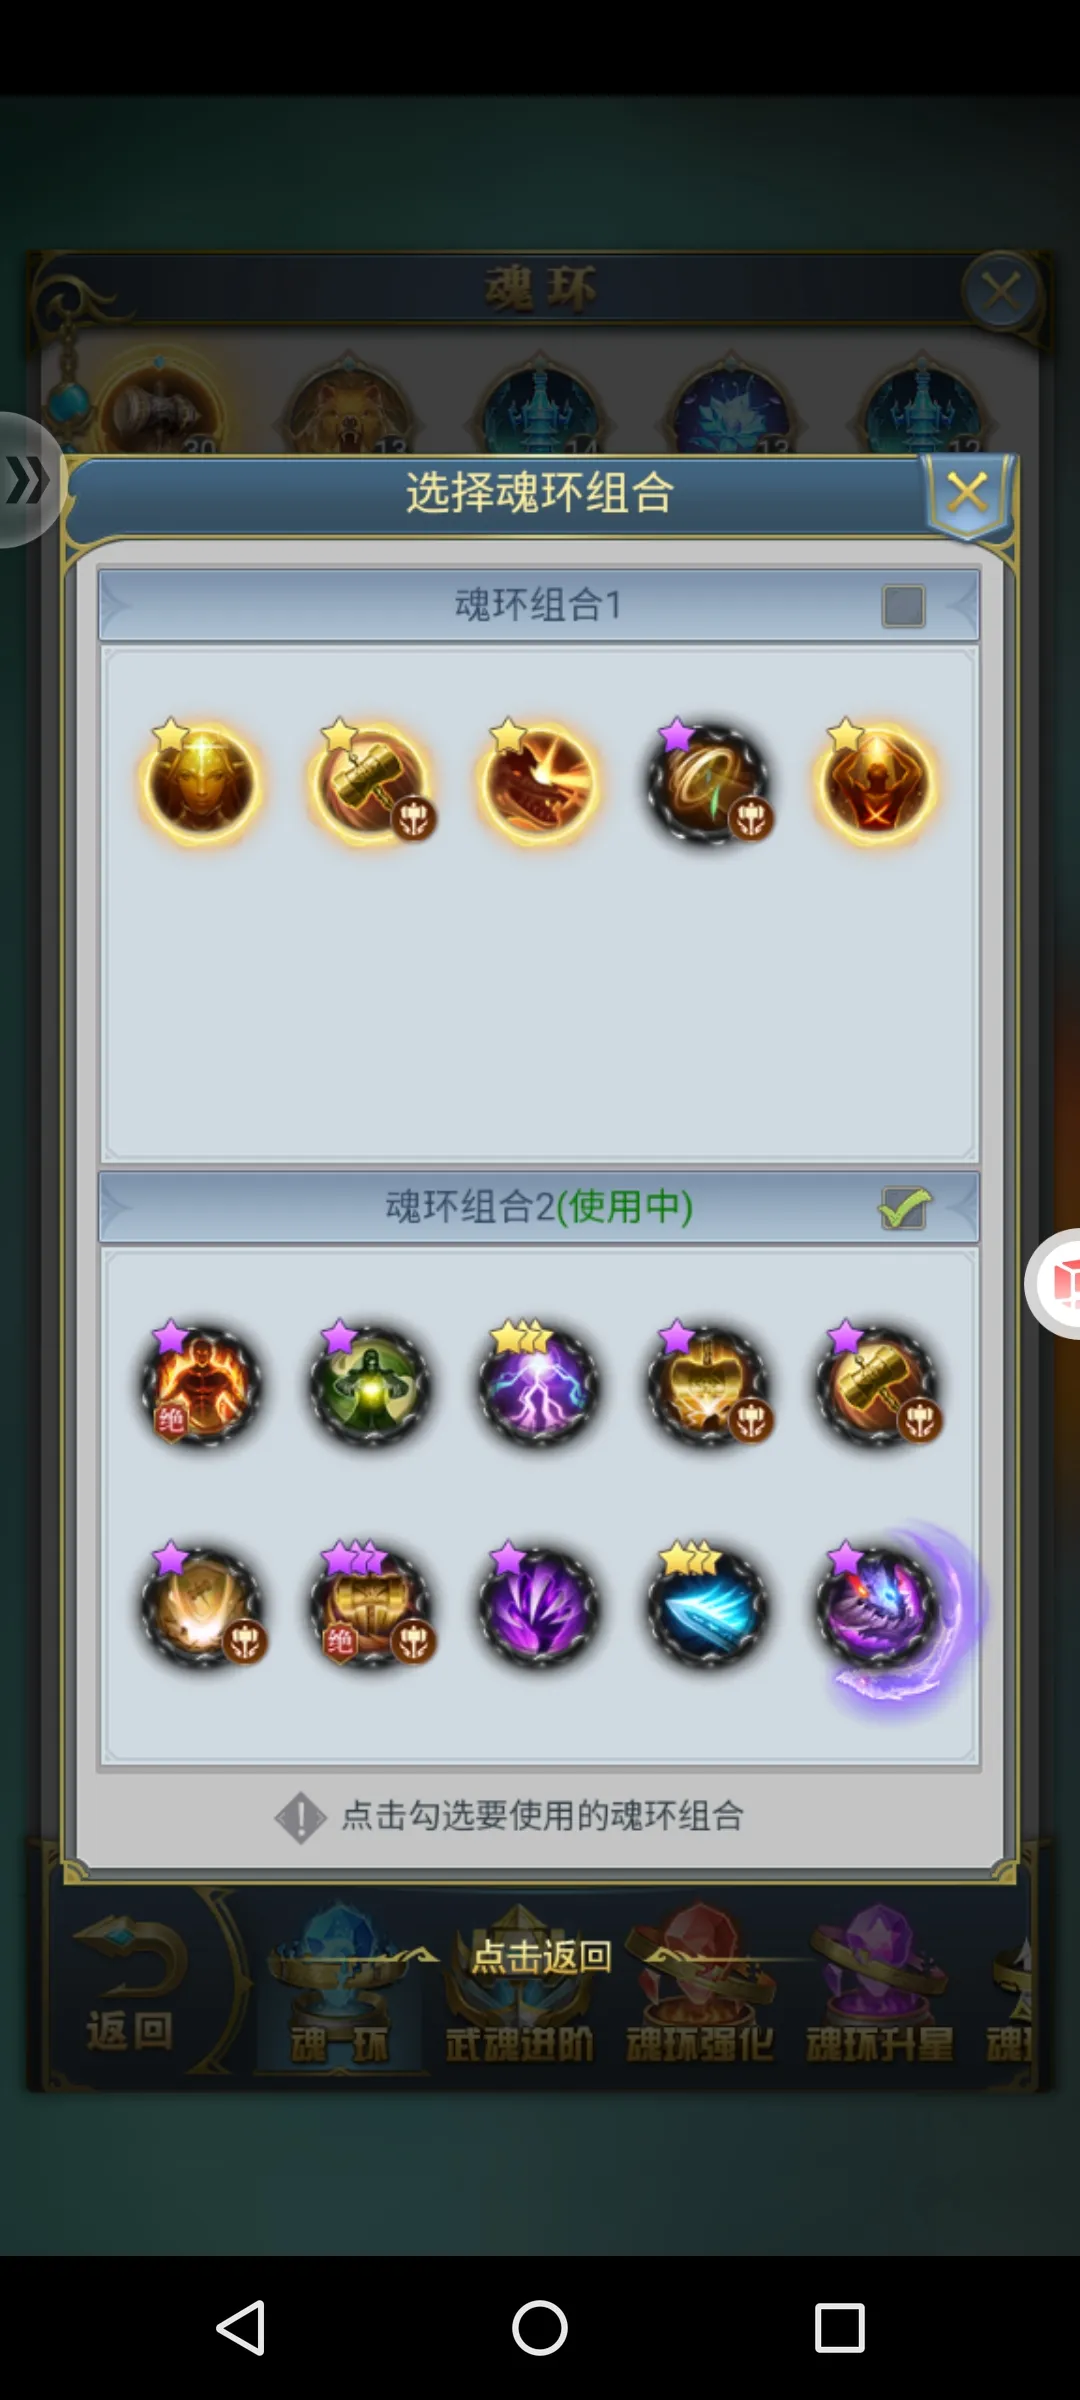The height and width of the screenshot is (2400, 1080).
Task: Select the purple lightning skill icon
Action: tap(538, 1384)
